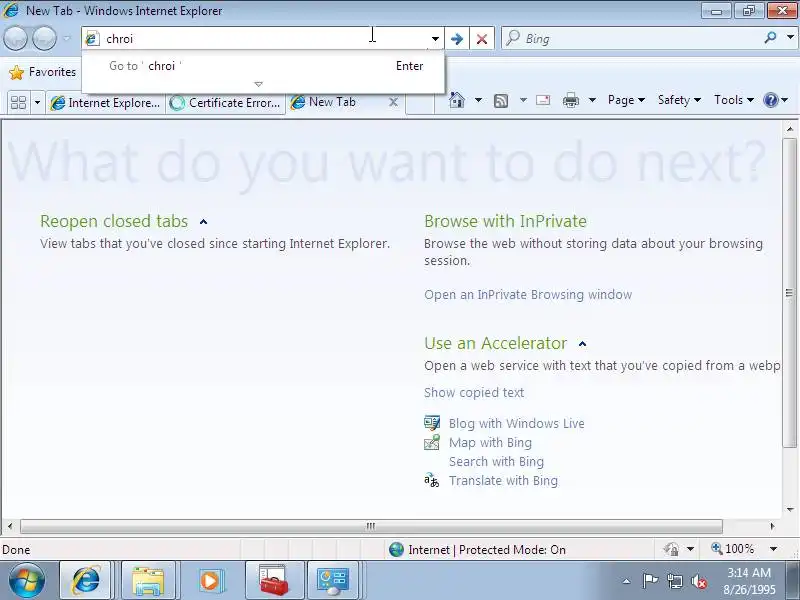Open a blank new tab button
Screen dimensions: 800x600
[x=419, y=104]
